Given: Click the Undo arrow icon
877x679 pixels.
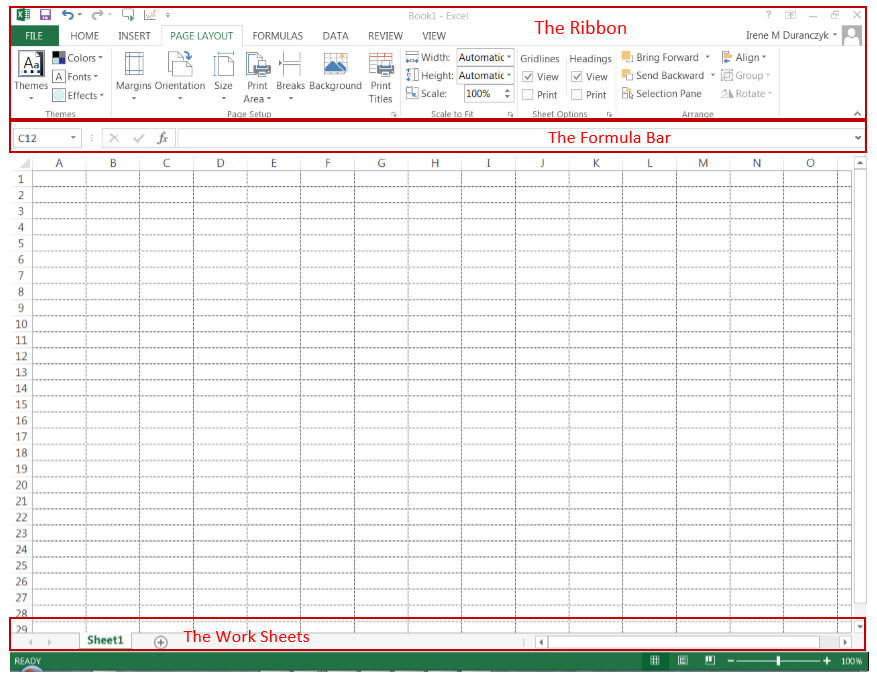Looking at the screenshot, I should click(x=68, y=15).
